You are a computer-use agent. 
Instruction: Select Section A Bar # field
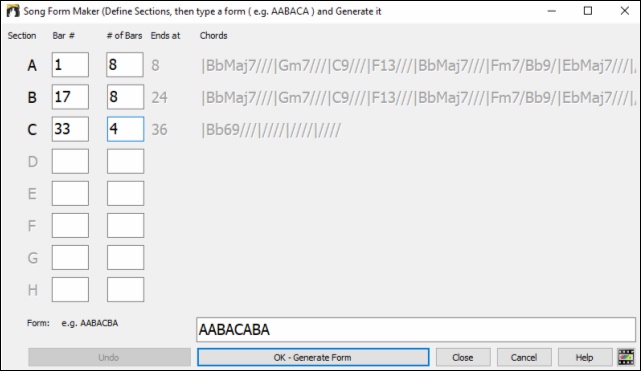coord(70,65)
